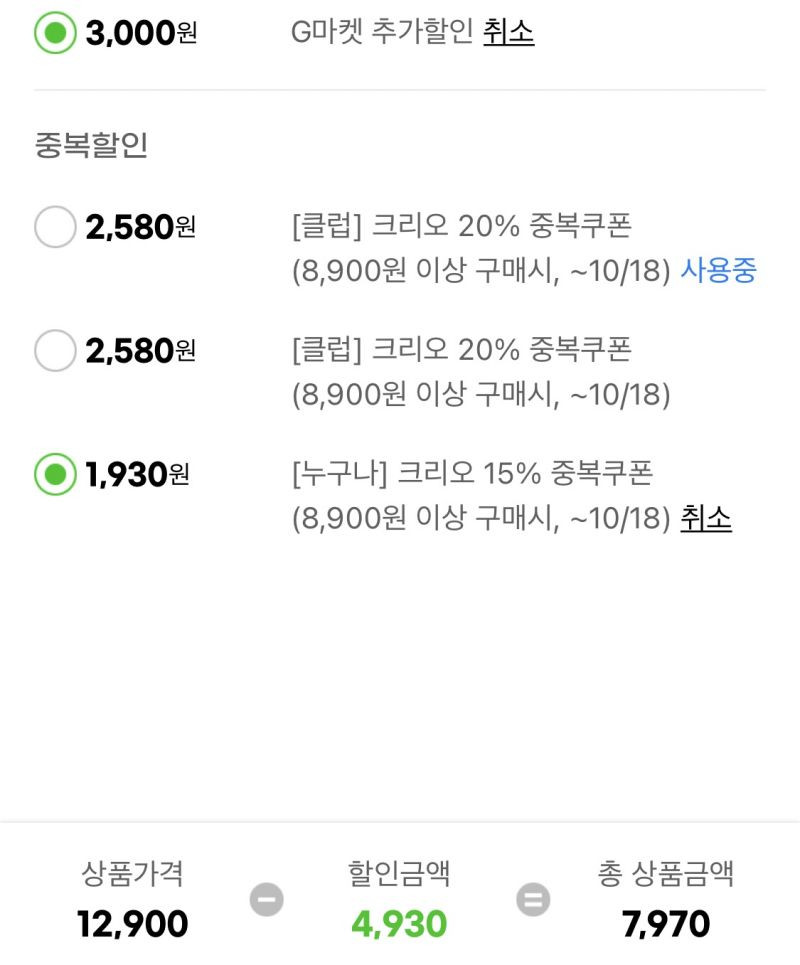Click the minus circle icon in summary
800x965 pixels.
pyautogui.click(x=266, y=899)
